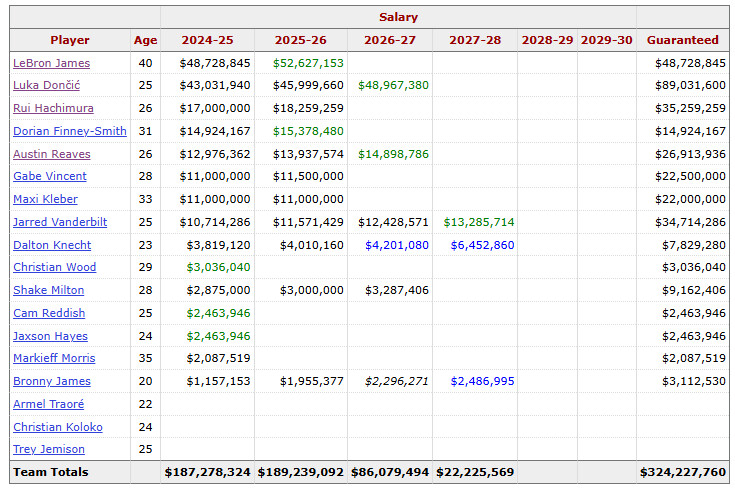Open Markieff Morris player link
Image resolution: width=735 pixels, height=490 pixels.
tap(54, 358)
